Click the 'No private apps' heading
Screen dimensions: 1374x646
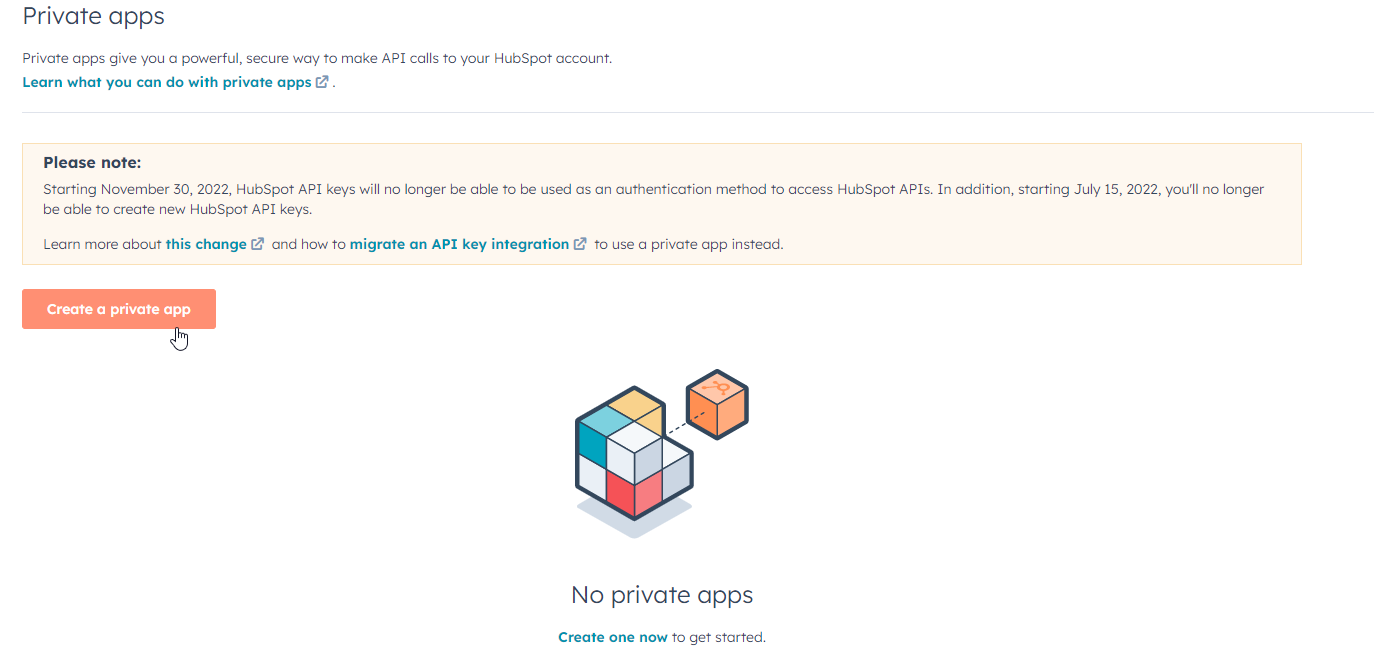pyautogui.click(x=662, y=595)
